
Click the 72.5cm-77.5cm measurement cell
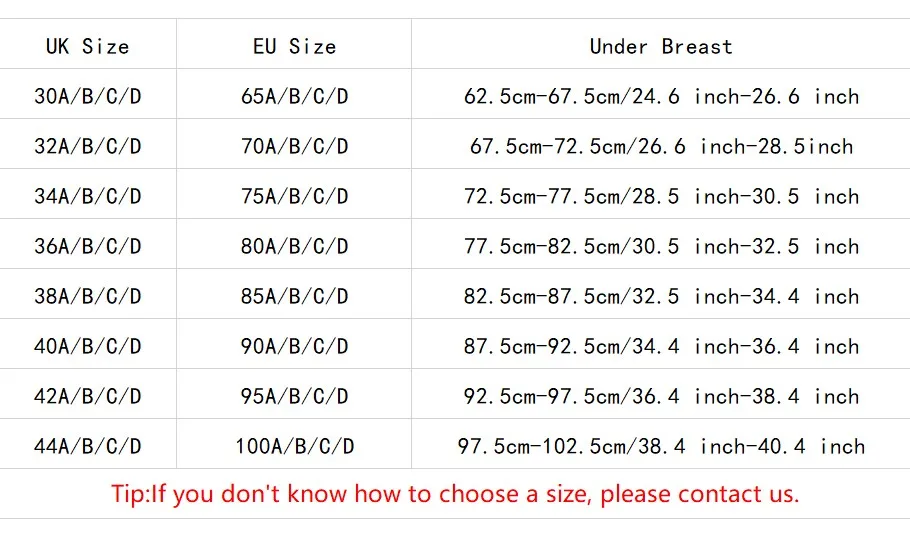pyautogui.click(x=661, y=197)
